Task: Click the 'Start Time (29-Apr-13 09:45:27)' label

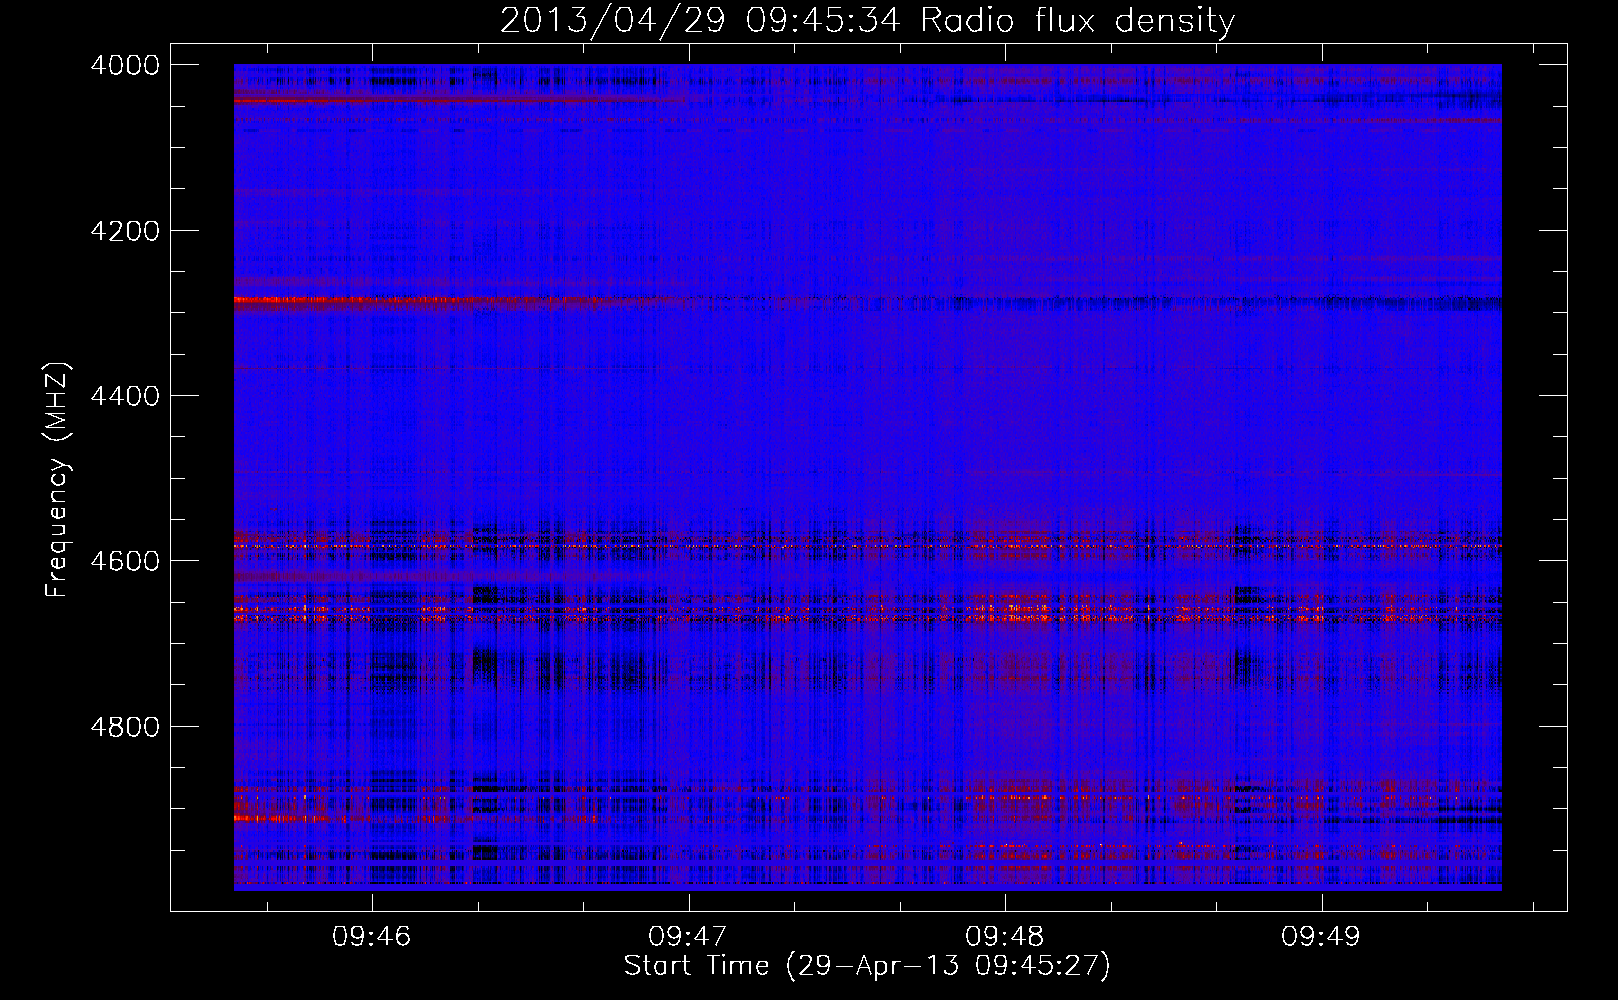Action: pyautogui.click(x=867, y=966)
